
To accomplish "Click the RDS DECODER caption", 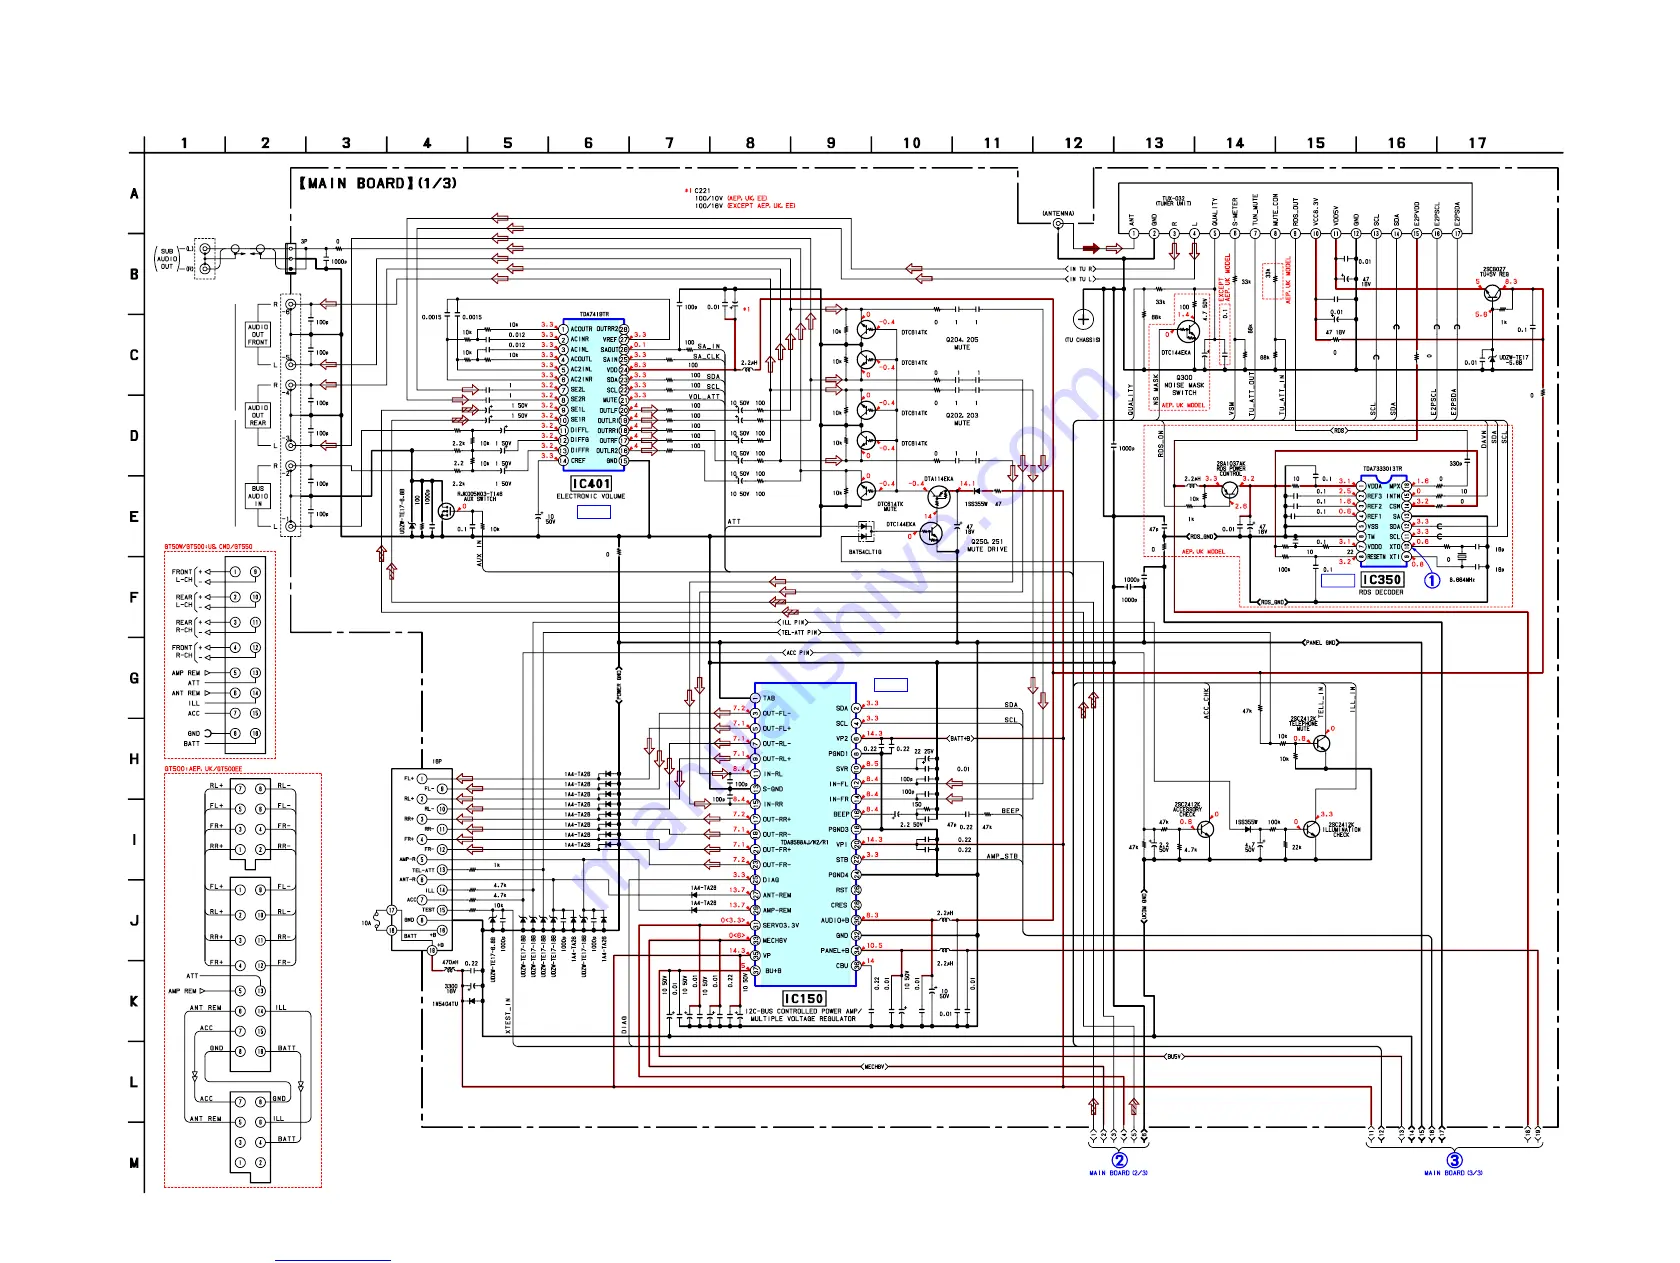I will [1381, 593].
